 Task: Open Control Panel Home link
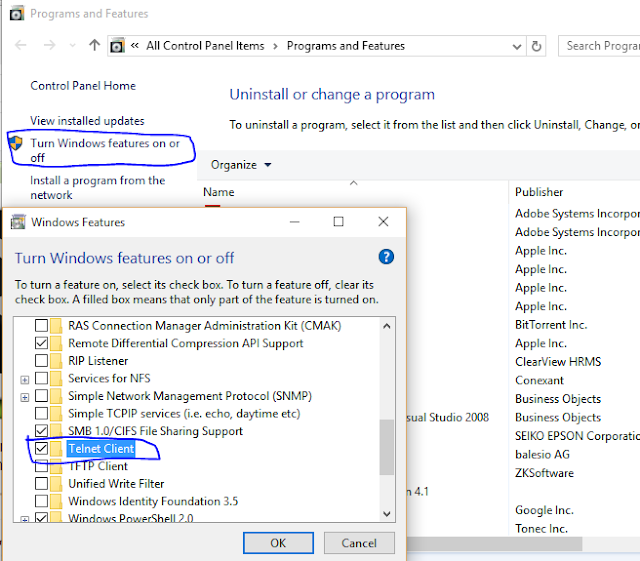click(83, 86)
